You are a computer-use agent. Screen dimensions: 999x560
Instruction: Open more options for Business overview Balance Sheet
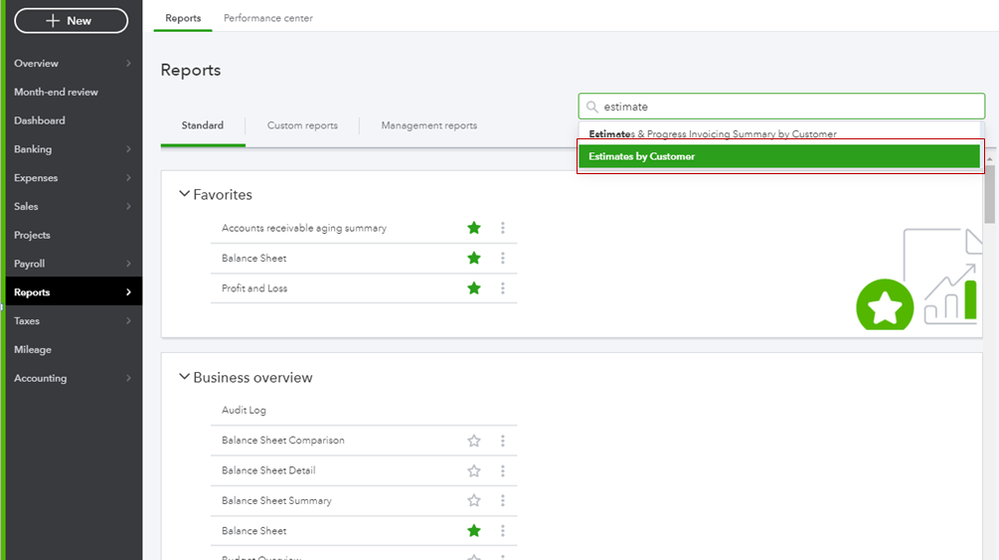503,531
